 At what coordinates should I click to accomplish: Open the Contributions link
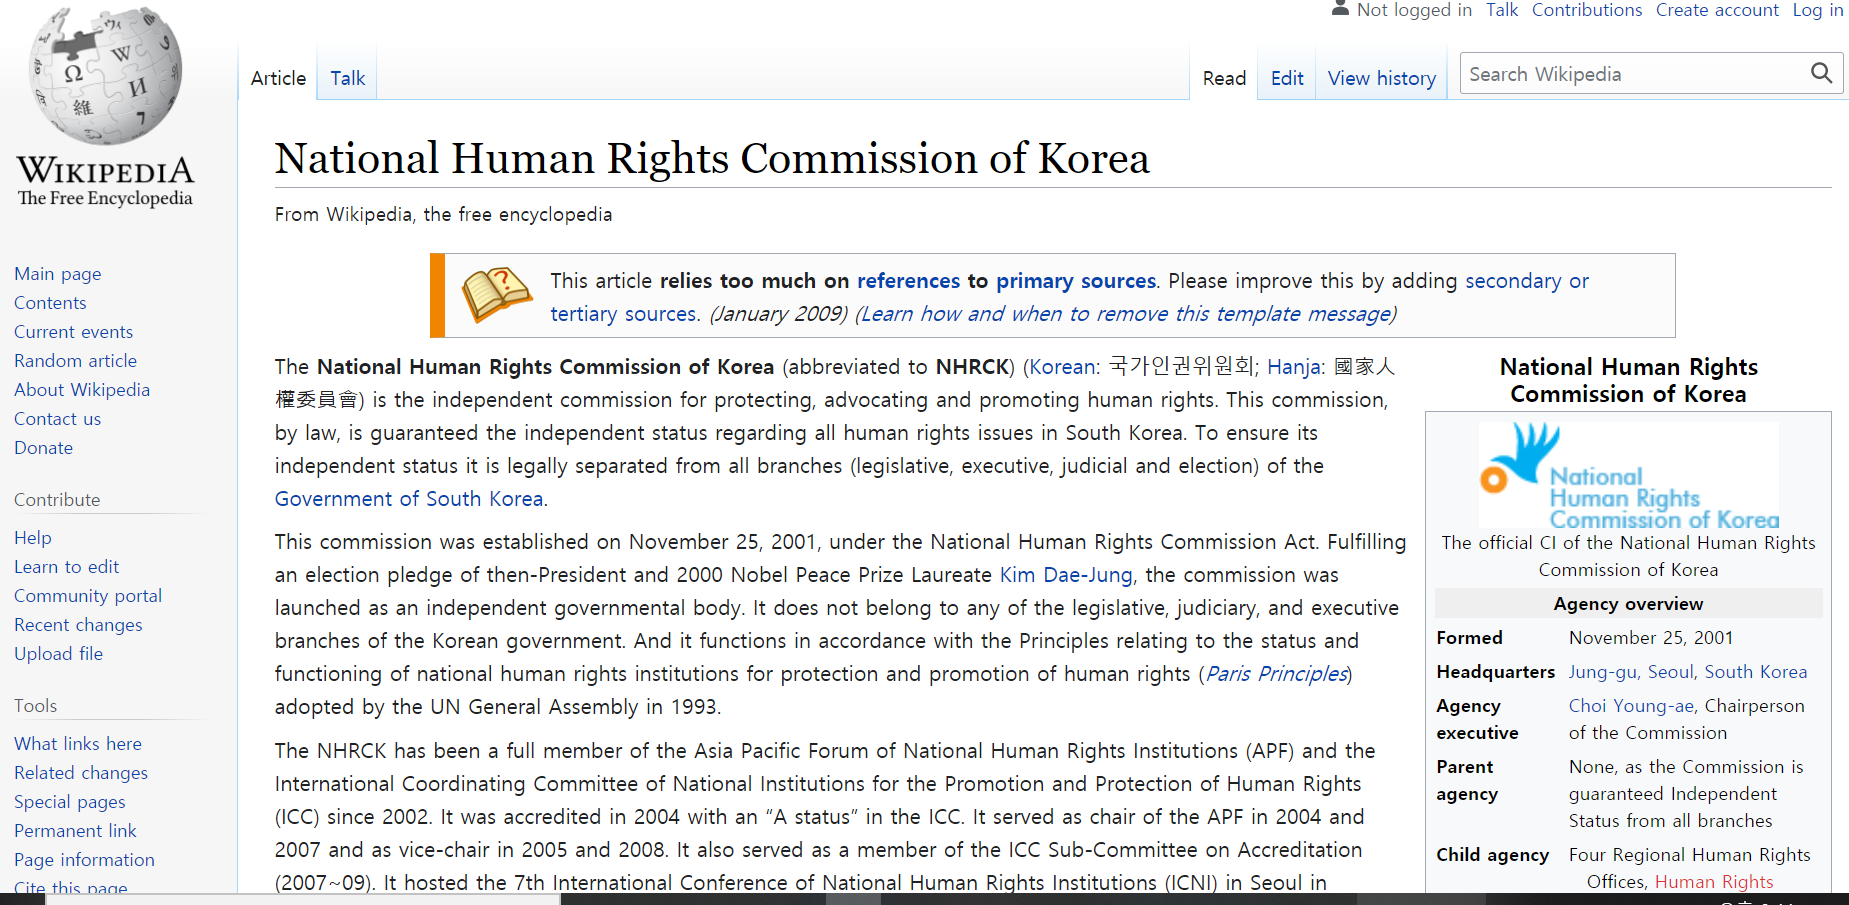click(x=1587, y=10)
